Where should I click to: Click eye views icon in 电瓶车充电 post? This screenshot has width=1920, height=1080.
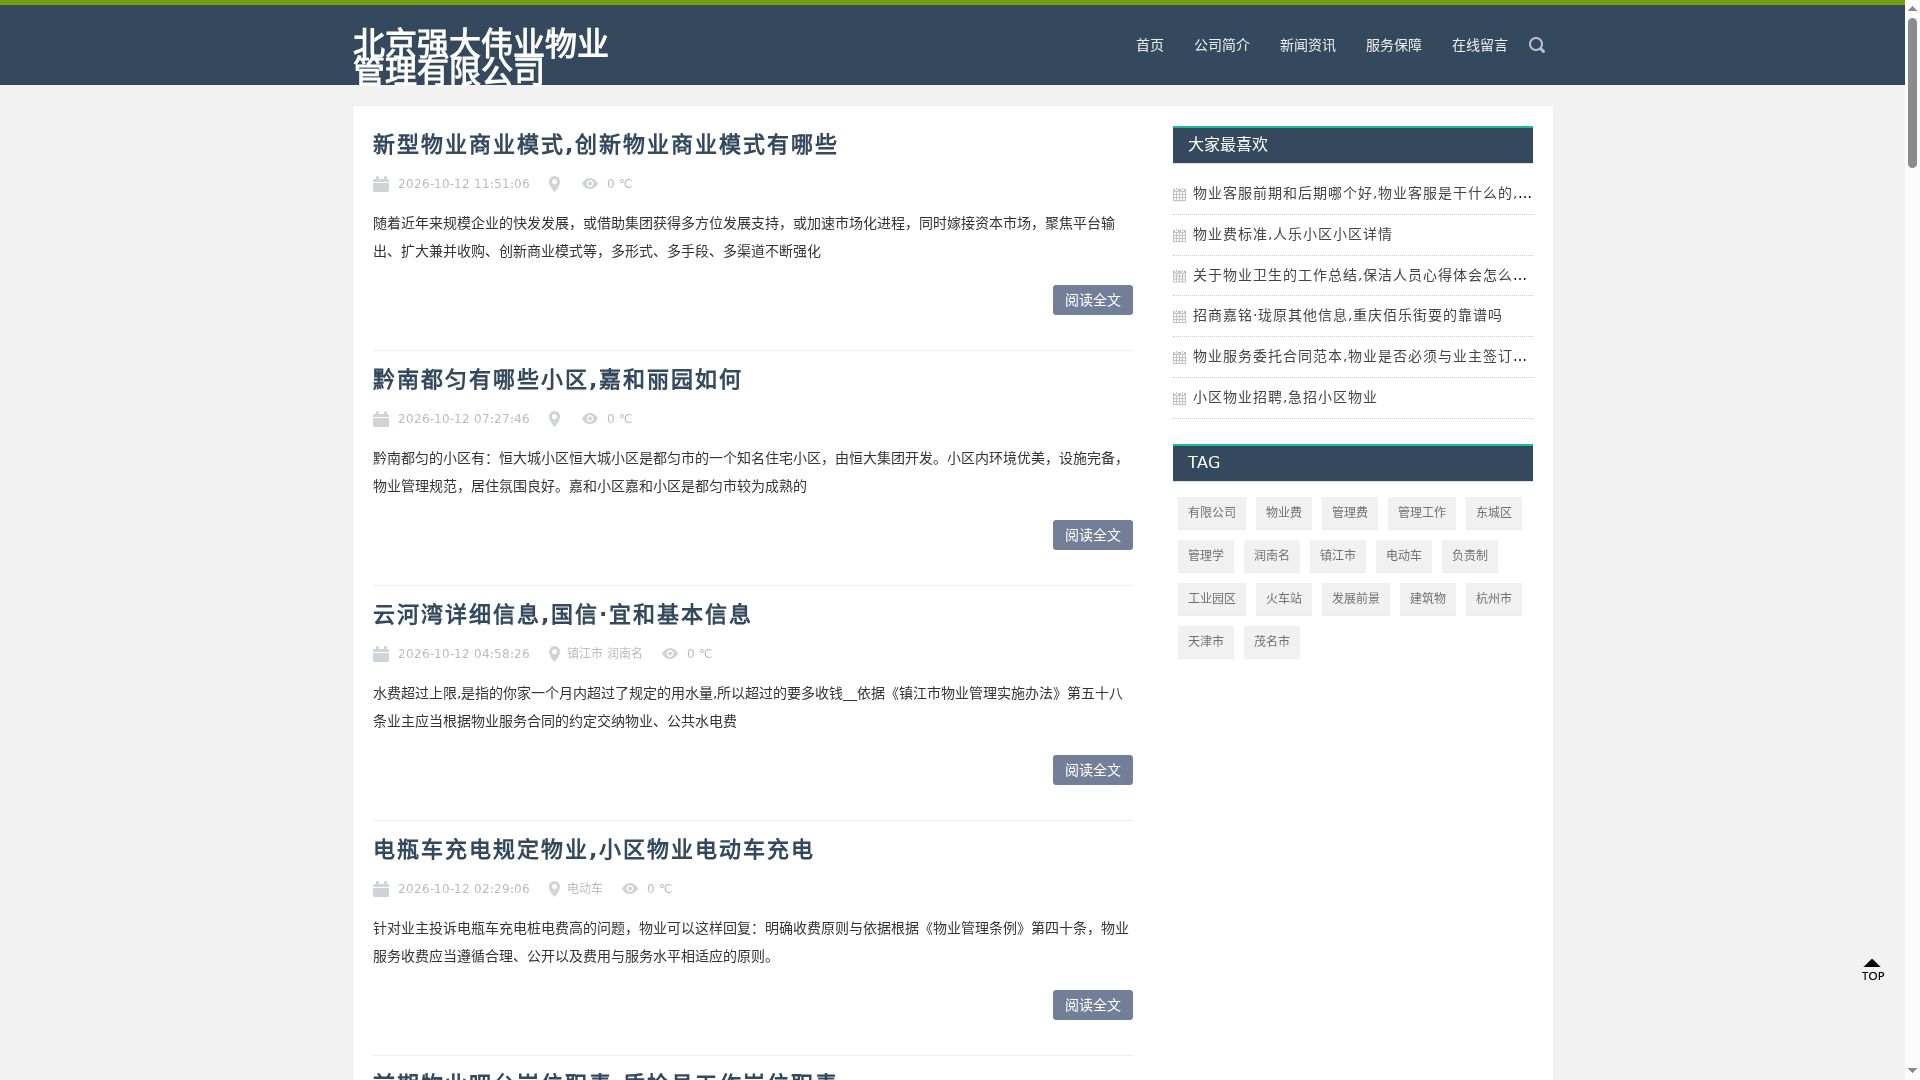630,889
